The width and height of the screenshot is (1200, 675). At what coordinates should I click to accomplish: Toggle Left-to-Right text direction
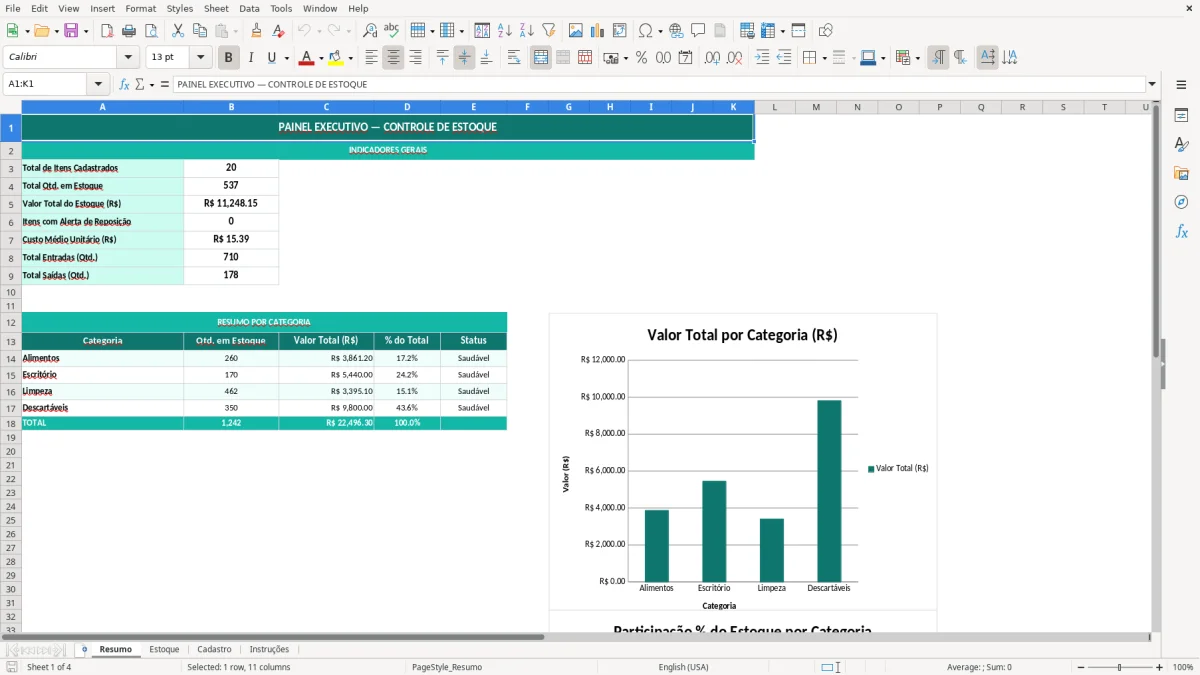(x=938, y=58)
